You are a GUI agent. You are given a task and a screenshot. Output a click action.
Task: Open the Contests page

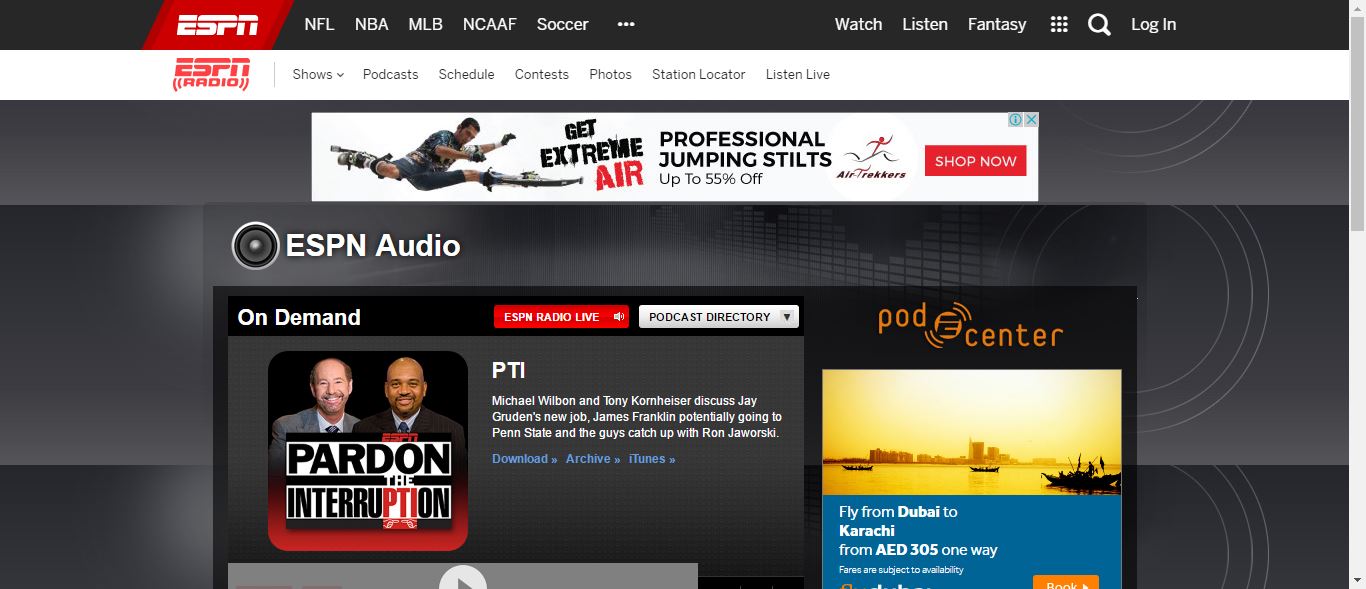pos(542,74)
